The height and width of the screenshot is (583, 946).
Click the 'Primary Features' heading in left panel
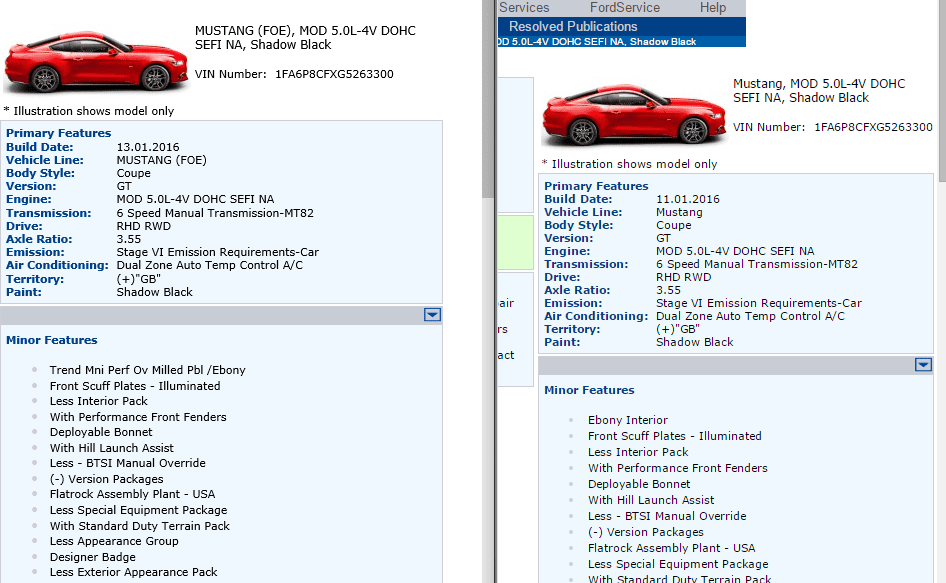(x=59, y=133)
